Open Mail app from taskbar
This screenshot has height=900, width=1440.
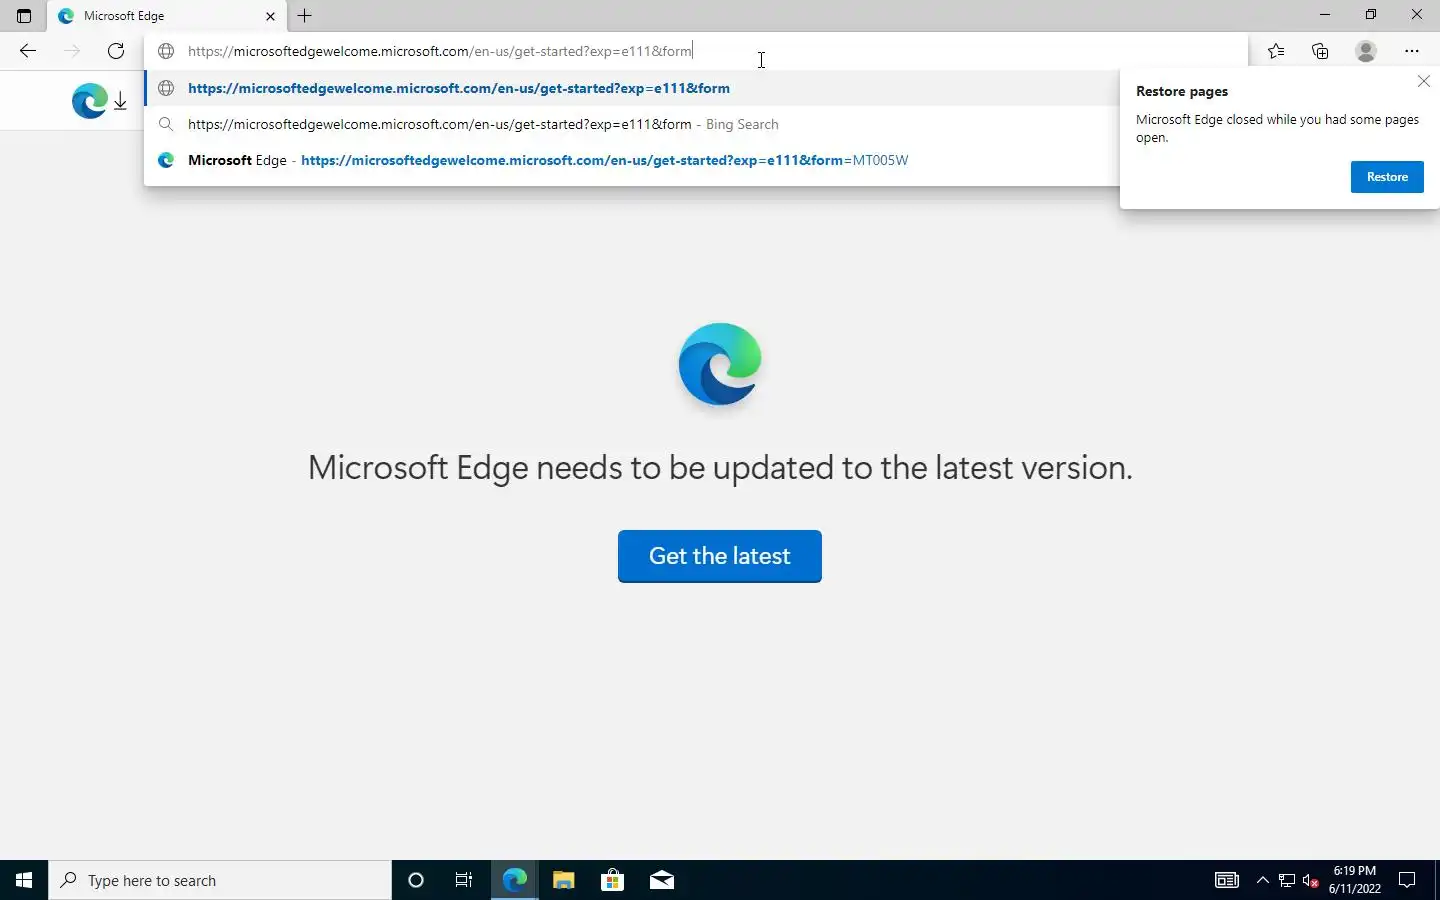pyautogui.click(x=661, y=880)
